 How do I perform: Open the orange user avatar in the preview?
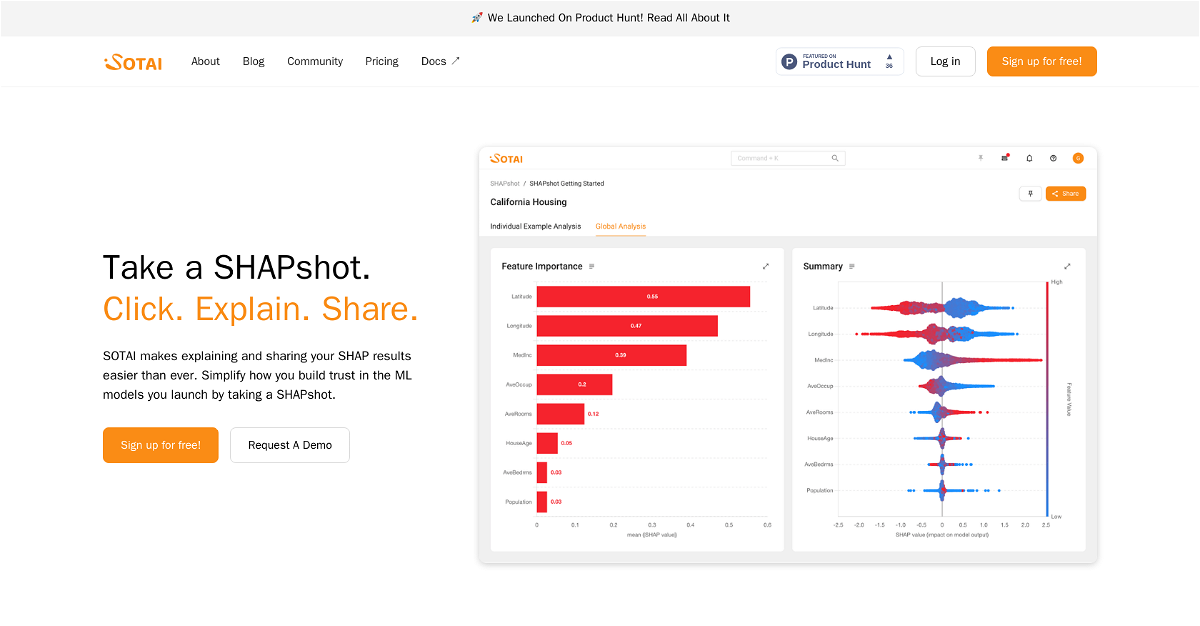[x=1078, y=158]
